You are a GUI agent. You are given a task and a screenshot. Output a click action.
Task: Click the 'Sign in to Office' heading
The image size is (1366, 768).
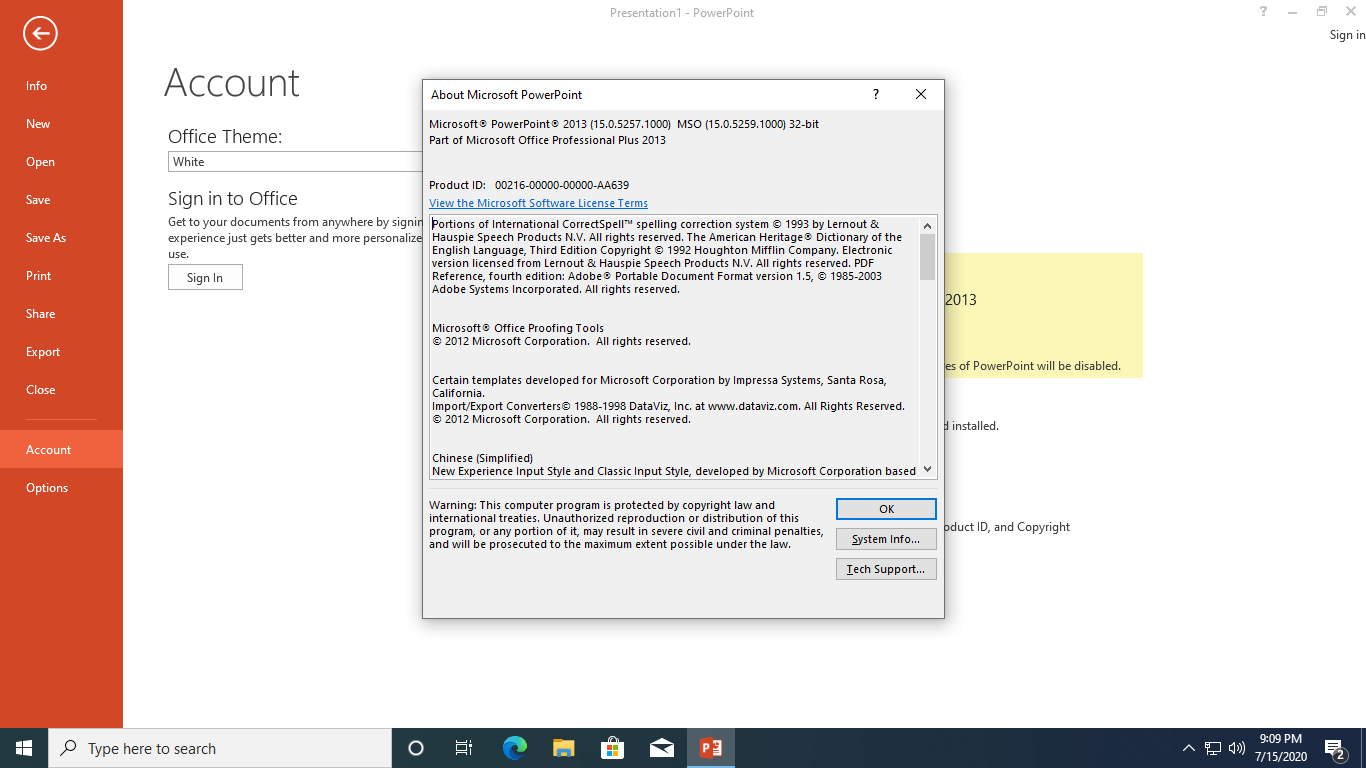[233, 198]
